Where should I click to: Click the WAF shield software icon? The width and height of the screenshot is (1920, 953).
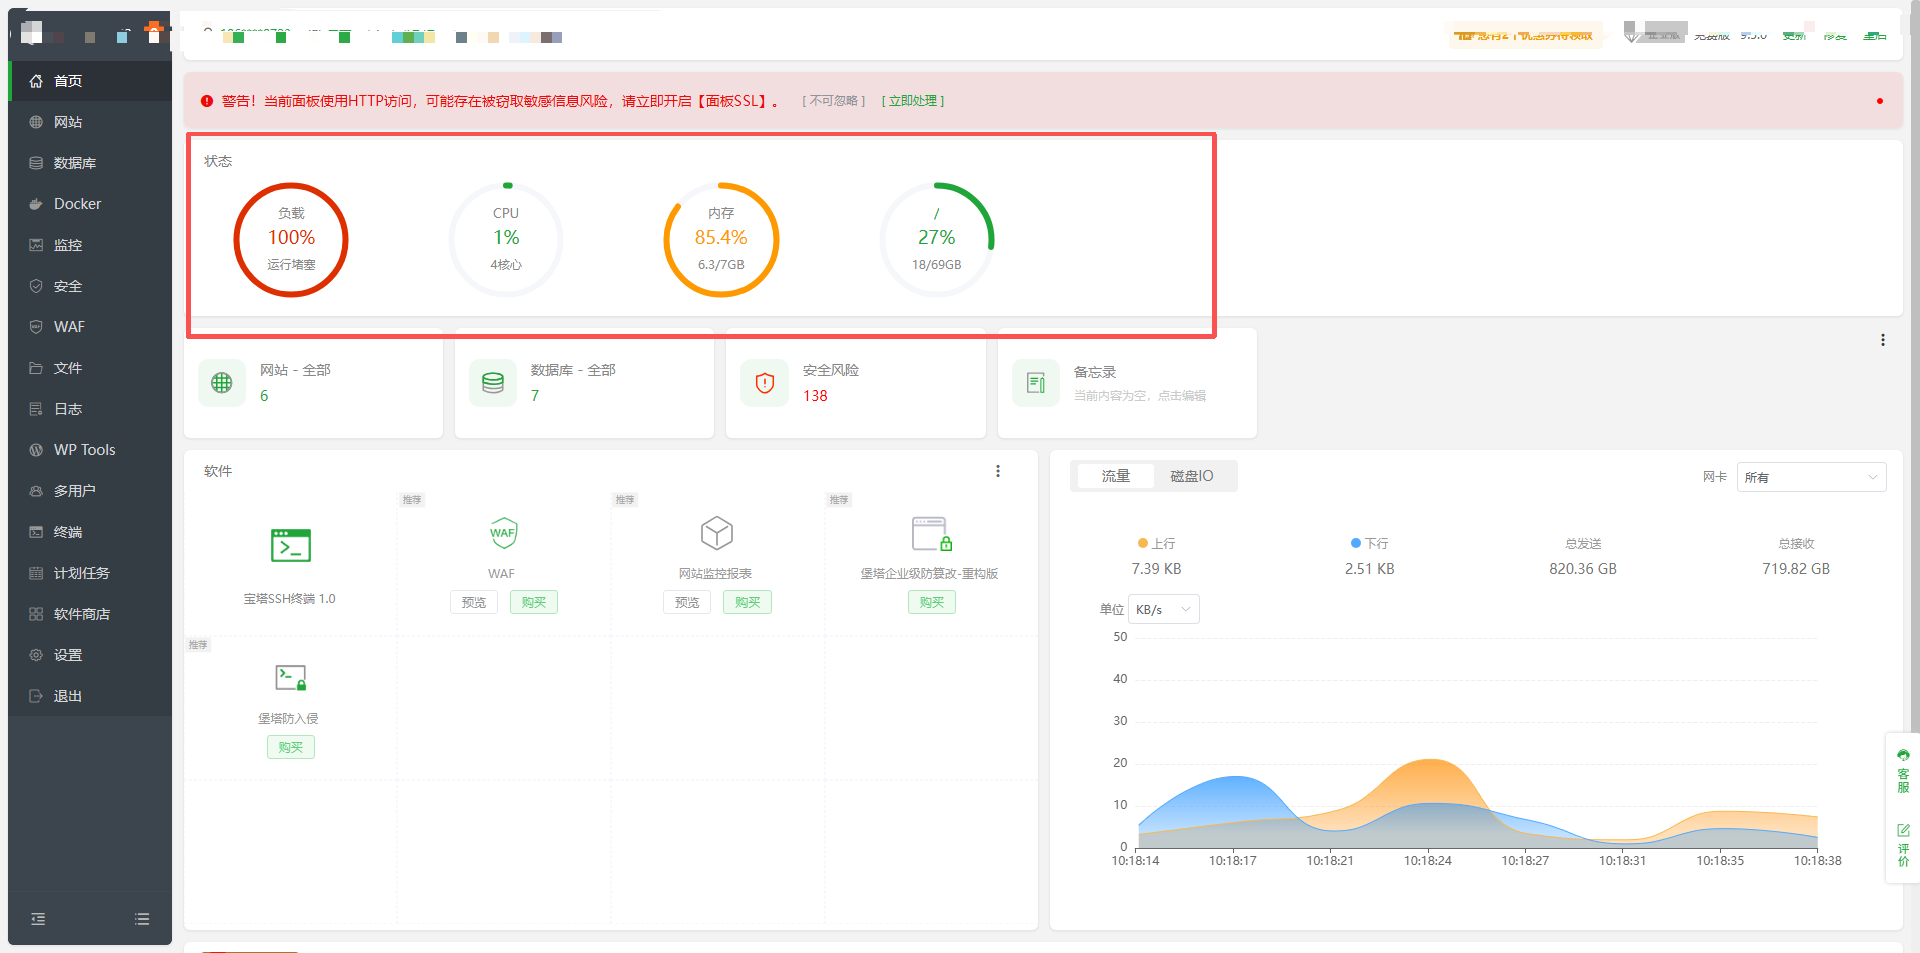503,533
